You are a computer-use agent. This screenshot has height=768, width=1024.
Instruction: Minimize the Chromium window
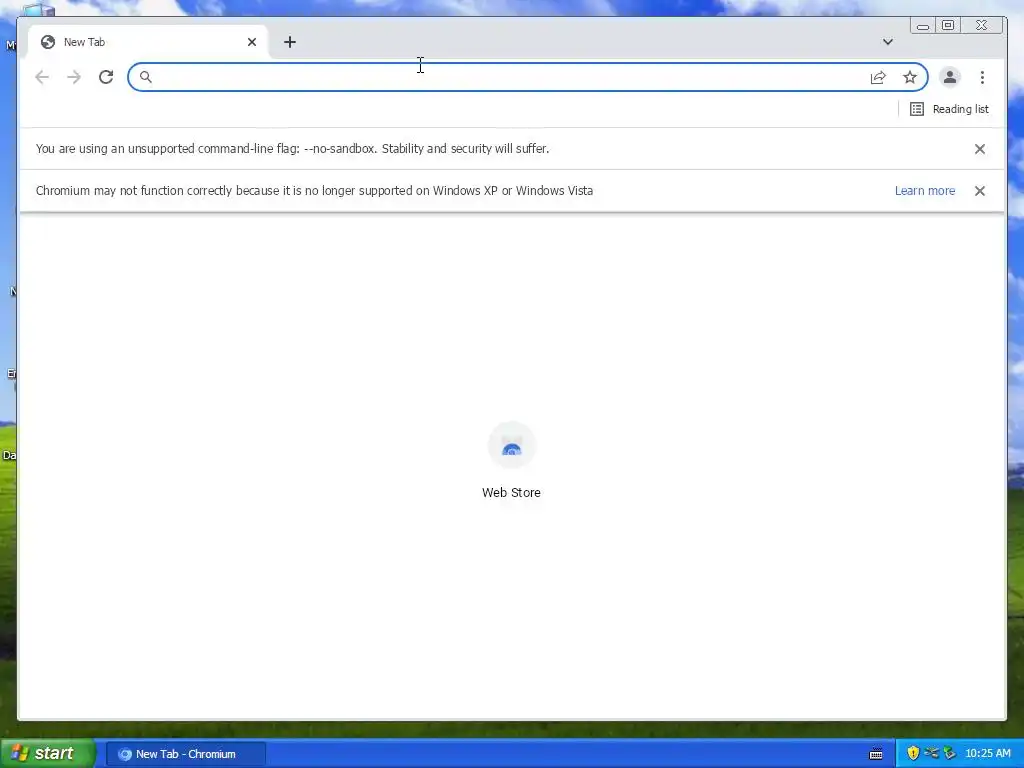[923, 25]
